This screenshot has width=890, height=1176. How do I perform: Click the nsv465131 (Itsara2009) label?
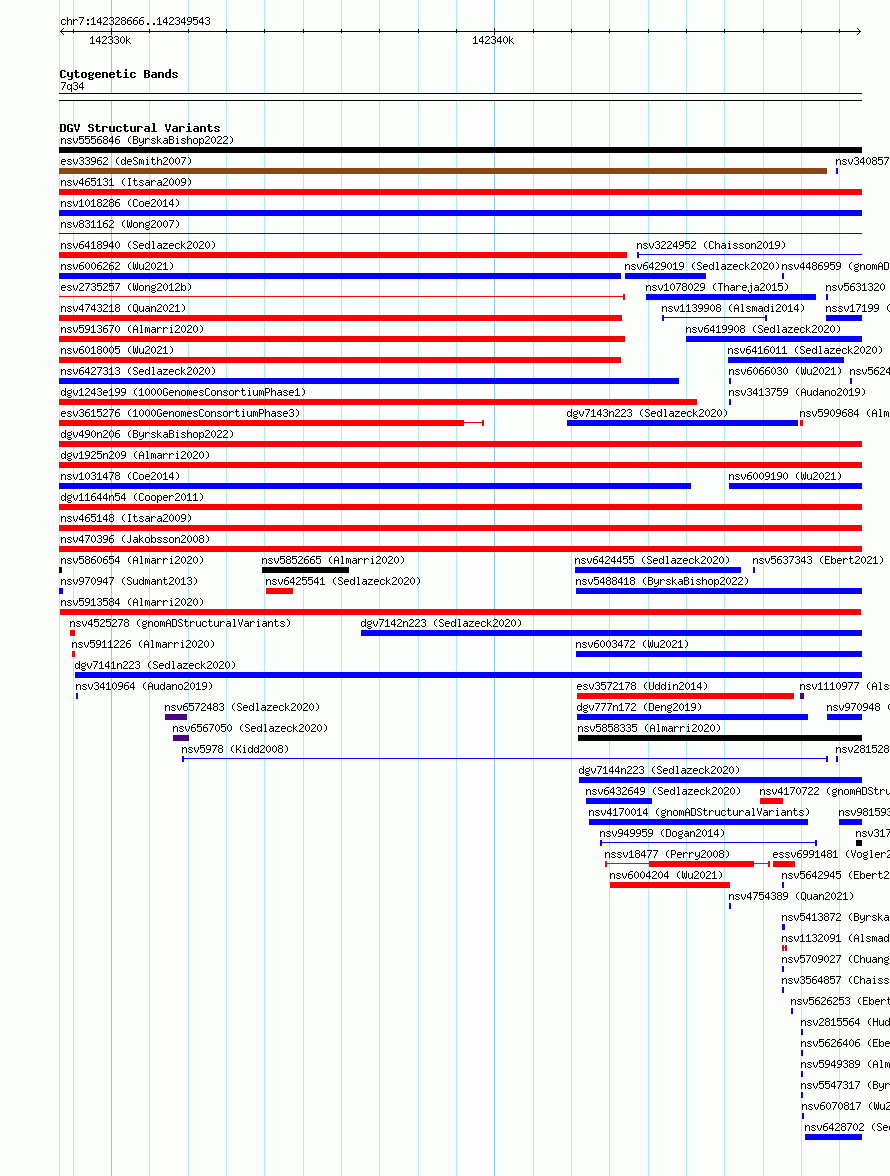(x=126, y=182)
